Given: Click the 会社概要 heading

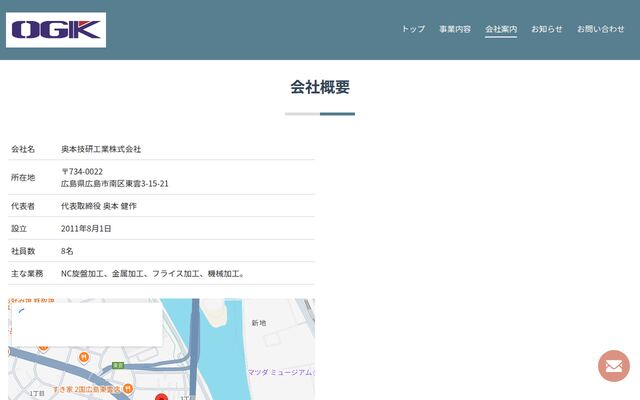Looking at the screenshot, I should tap(320, 87).
